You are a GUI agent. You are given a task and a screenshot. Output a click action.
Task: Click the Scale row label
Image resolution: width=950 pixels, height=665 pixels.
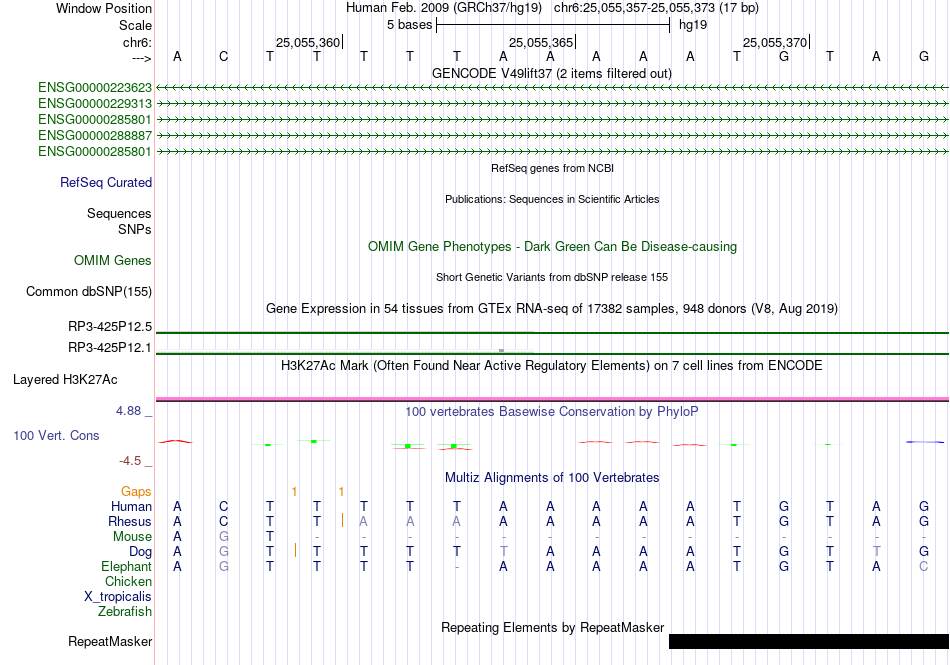[135, 25]
